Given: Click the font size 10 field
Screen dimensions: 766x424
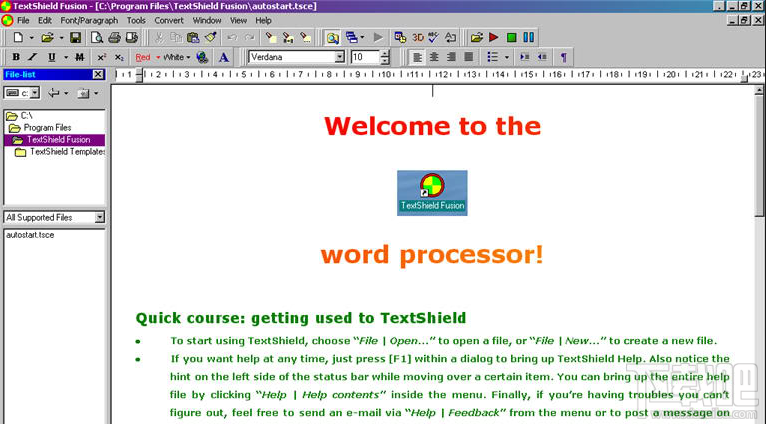Looking at the screenshot, I should click(365, 57).
